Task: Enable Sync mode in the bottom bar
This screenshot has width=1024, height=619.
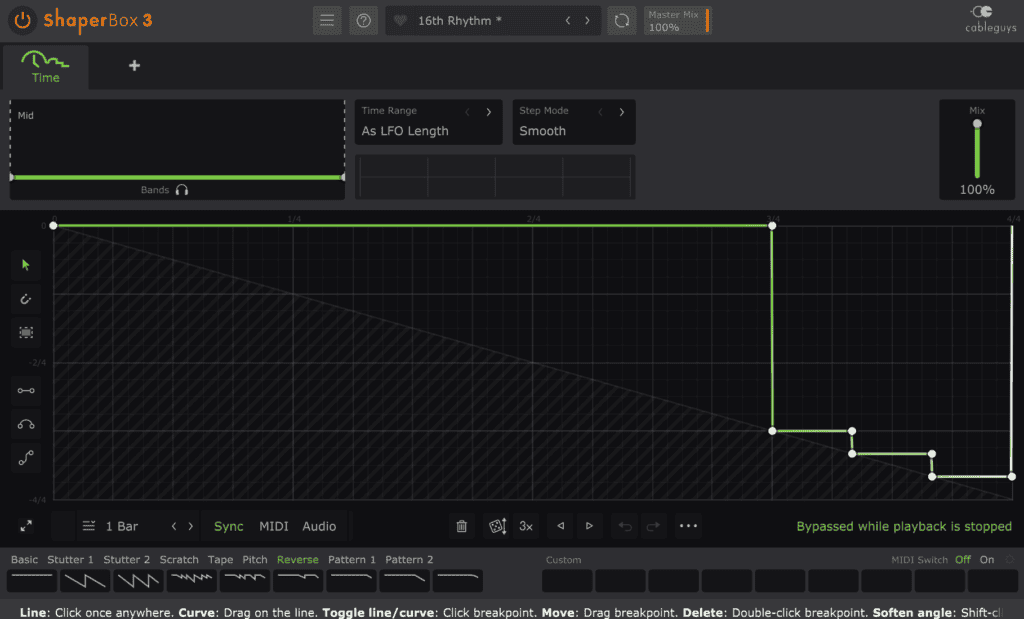Action: (228, 526)
